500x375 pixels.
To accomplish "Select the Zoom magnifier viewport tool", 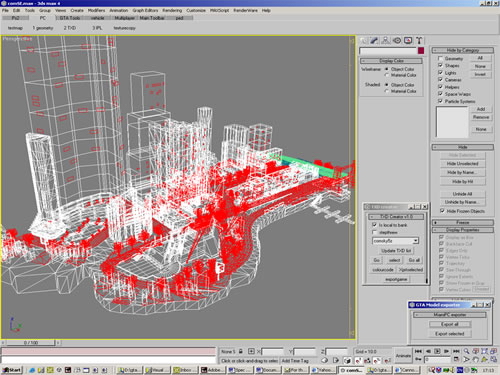I will click(x=467, y=351).
